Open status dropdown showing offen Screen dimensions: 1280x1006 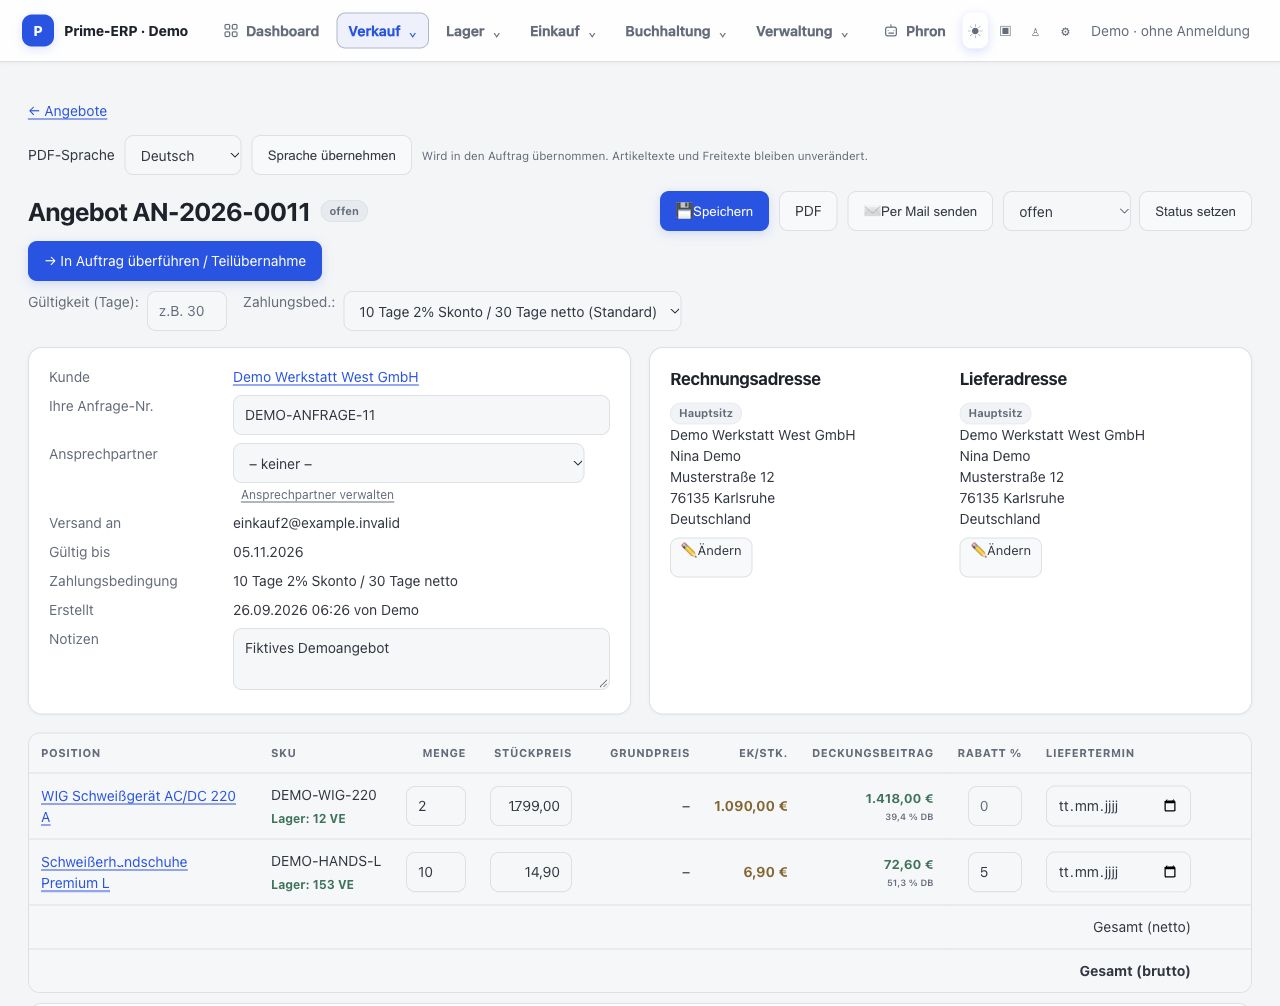tap(1067, 211)
